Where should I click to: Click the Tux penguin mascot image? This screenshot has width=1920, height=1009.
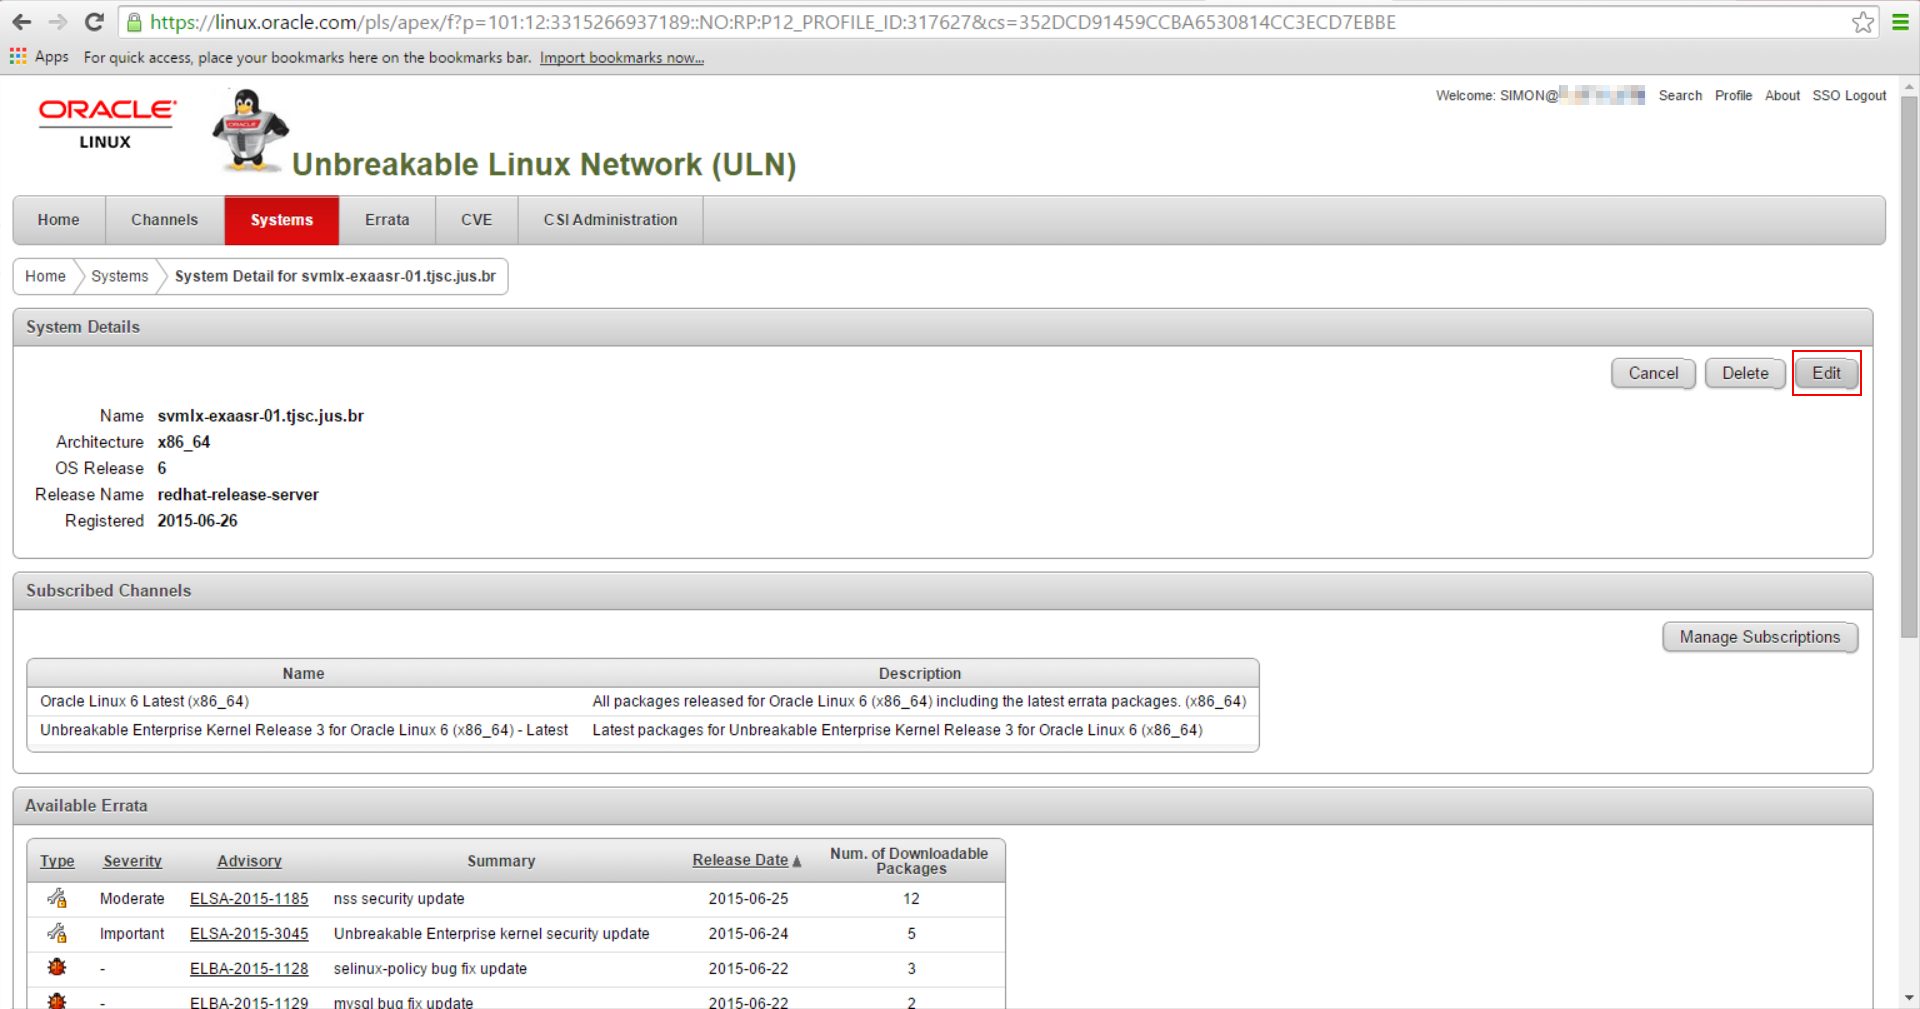250,129
